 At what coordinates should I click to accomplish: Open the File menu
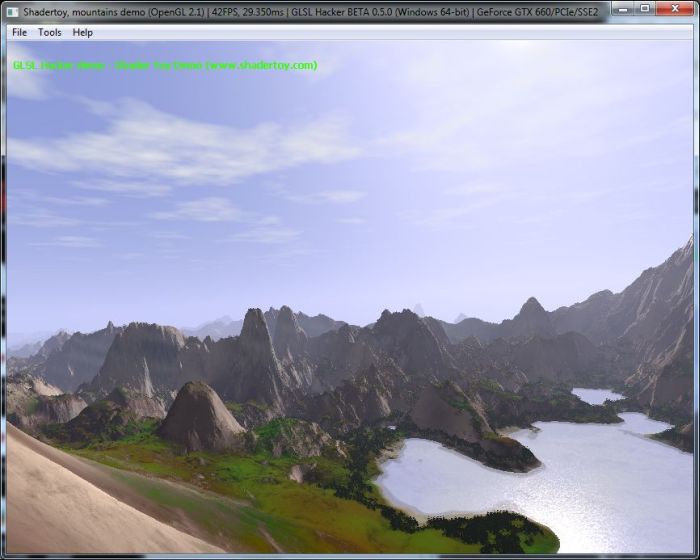coord(19,32)
